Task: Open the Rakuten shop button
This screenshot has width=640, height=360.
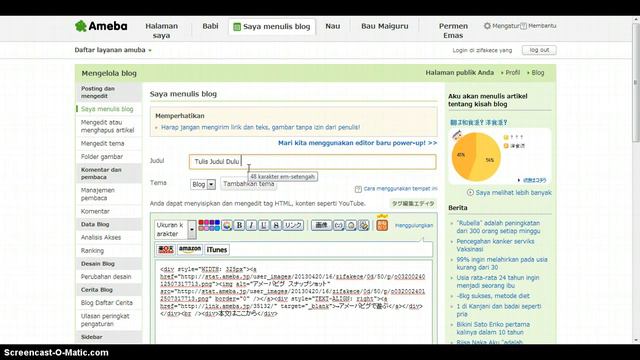Action: click(x=166, y=249)
